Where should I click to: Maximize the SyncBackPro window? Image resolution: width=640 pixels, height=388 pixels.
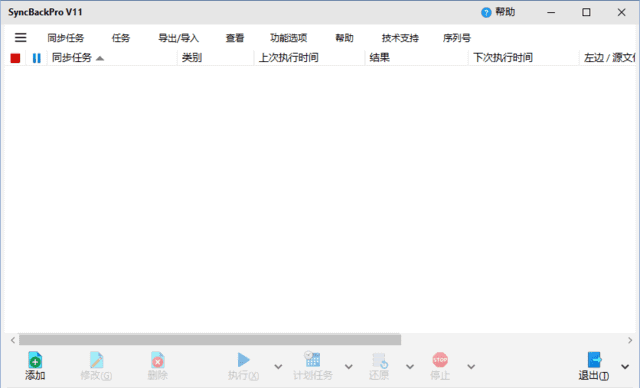586,13
